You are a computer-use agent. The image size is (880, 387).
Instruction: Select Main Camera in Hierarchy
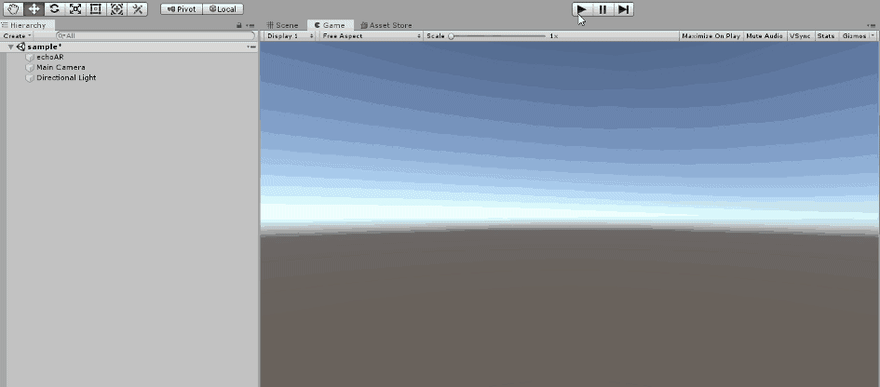pyautogui.click(x=61, y=67)
